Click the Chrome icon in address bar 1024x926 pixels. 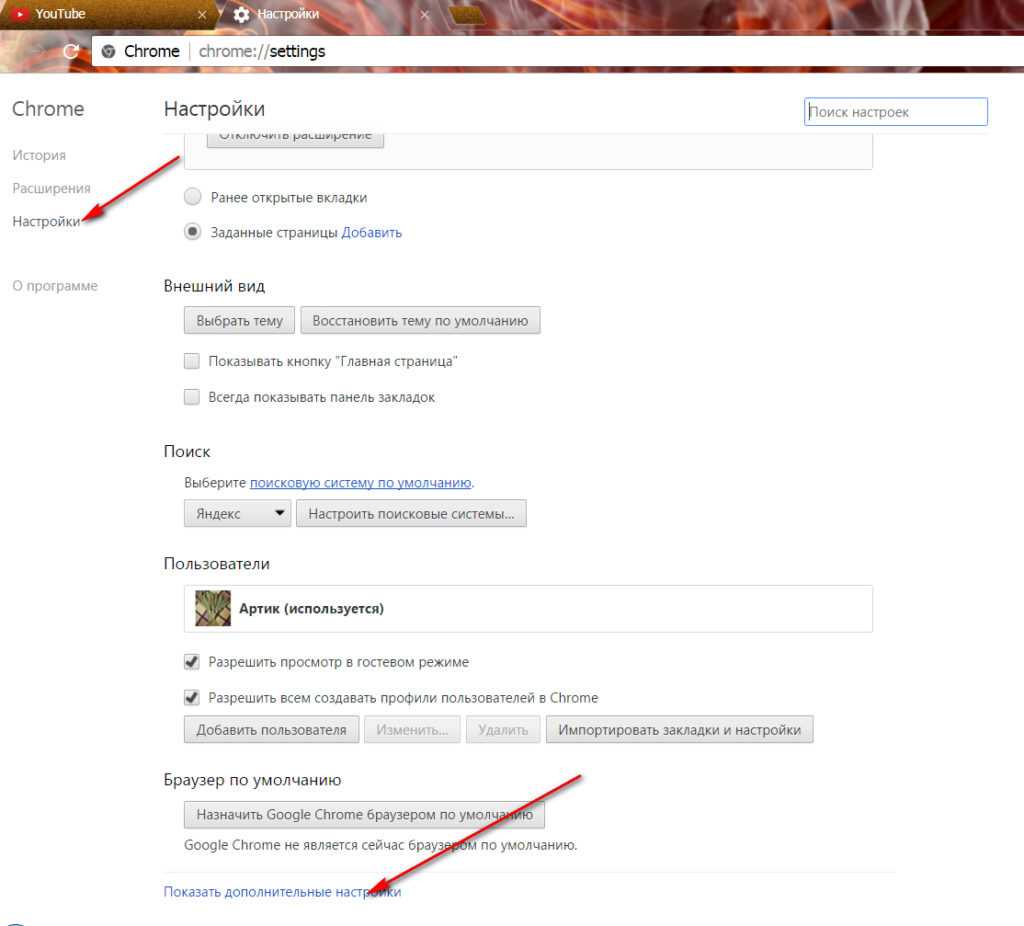pyautogui.click(x=109, y=51)
